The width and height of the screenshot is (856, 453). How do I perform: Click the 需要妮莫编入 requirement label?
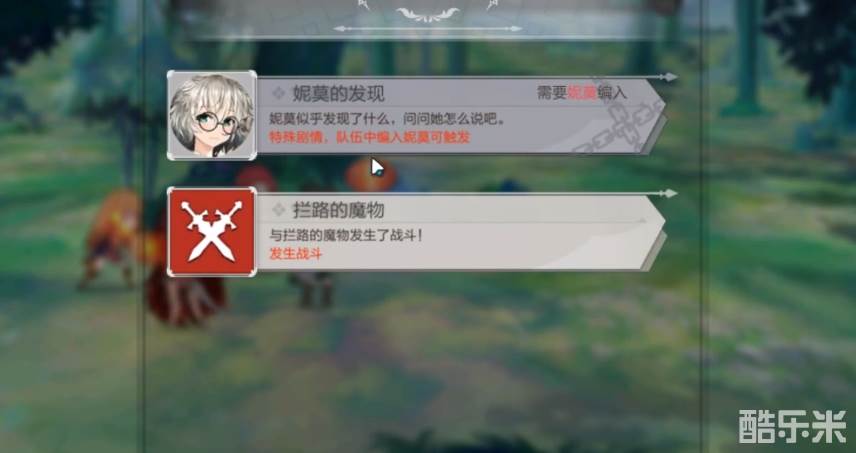tap(582, 92)
